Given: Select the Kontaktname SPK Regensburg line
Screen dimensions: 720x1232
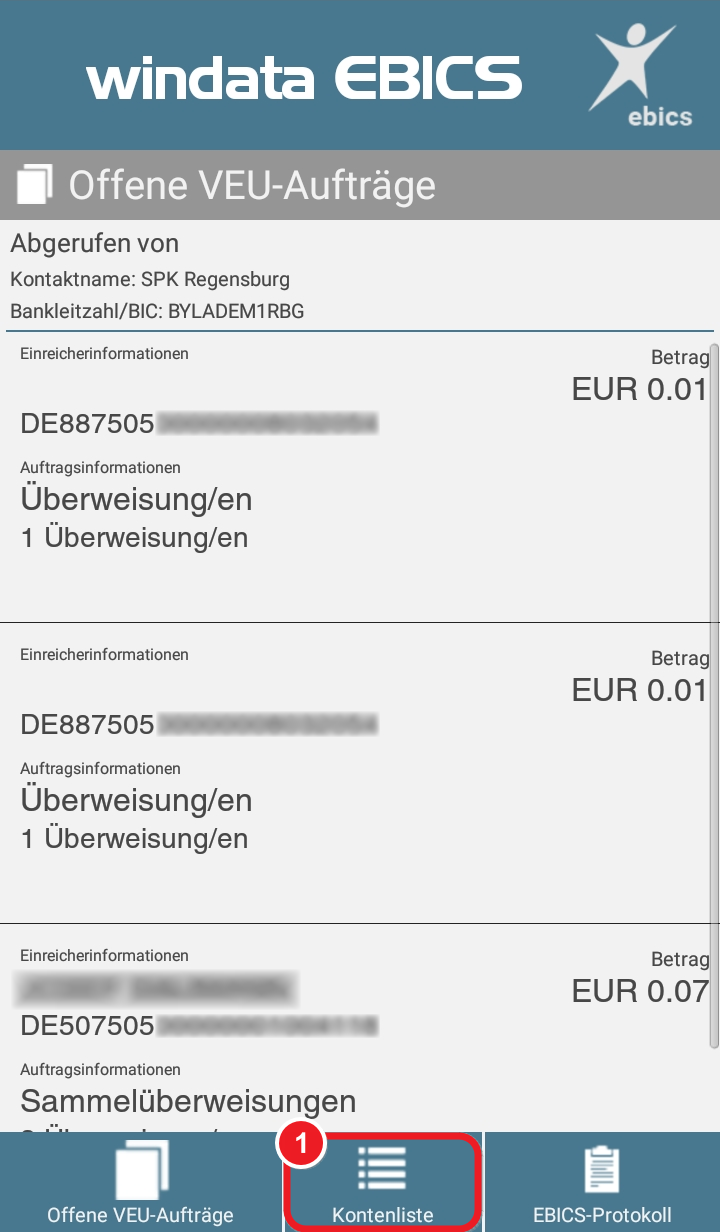Looking at the screenshot, I should click(150, 279).
